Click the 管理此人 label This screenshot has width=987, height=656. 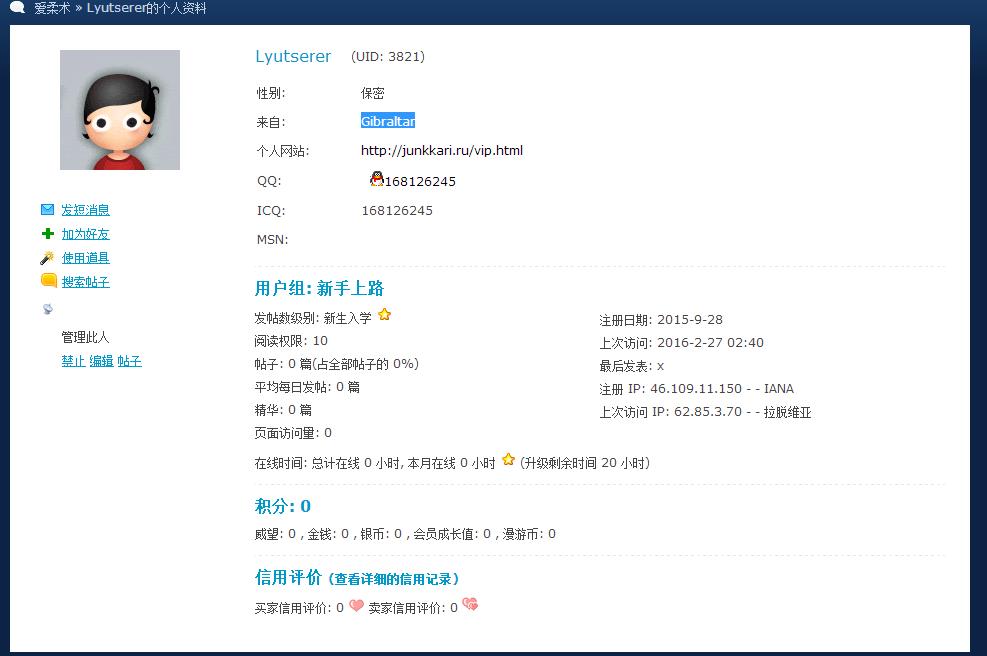pos(85,337)
